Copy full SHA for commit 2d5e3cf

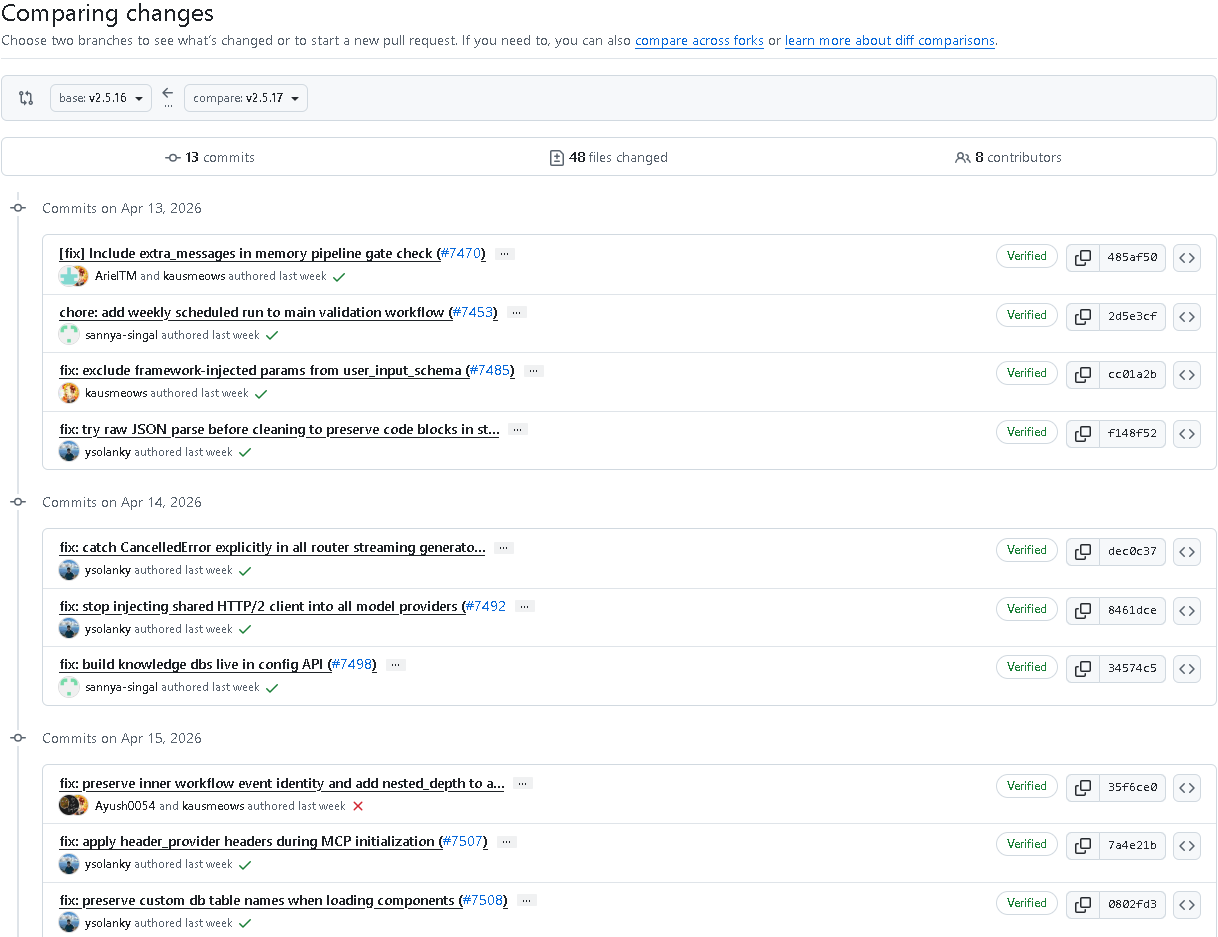(1082, 316)
